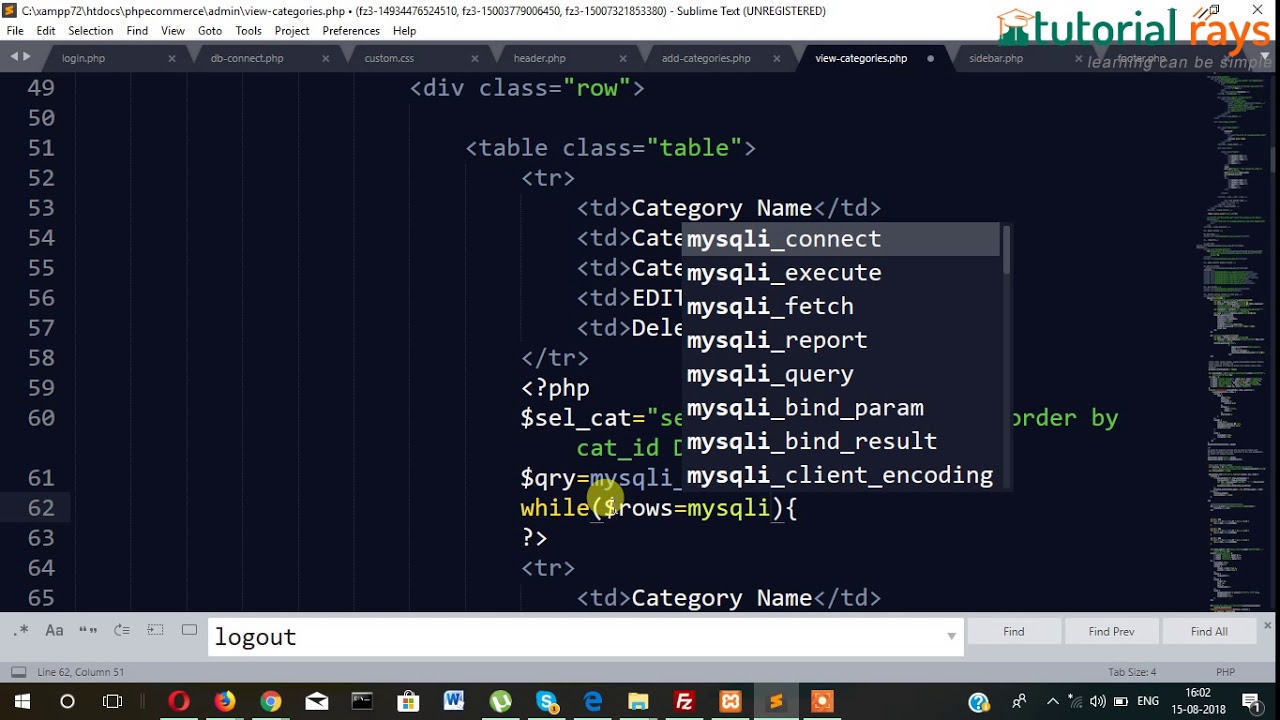Screen dimensions: 1280x720
Task: Toggle wrap-around search option
Action: [122, 631]
